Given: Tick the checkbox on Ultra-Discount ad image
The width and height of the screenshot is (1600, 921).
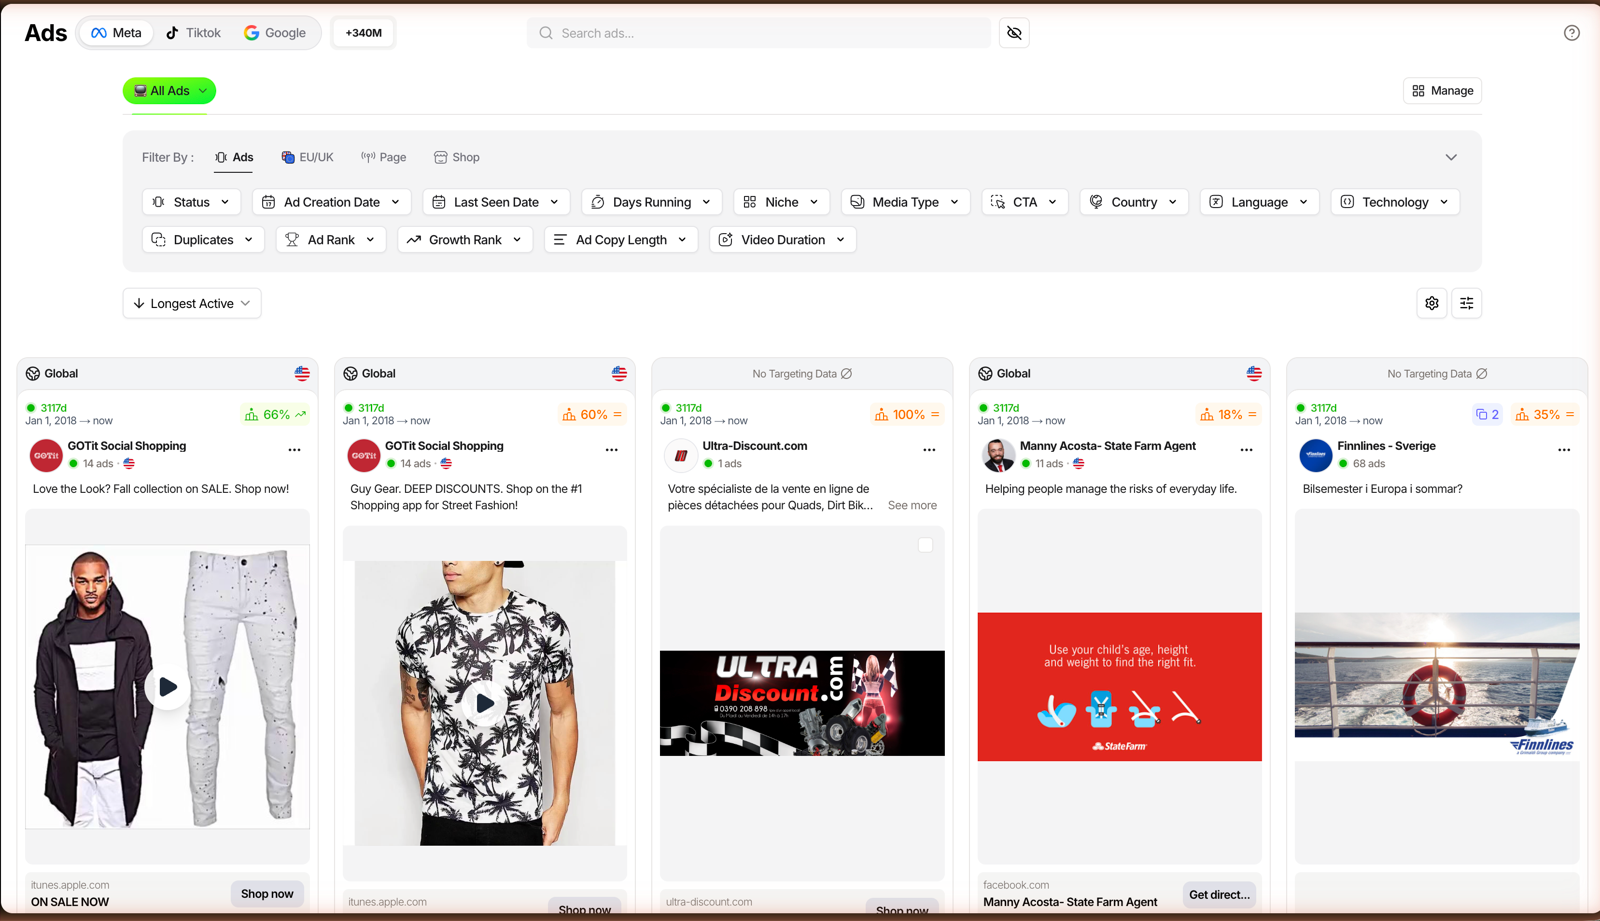Looking at the screenshot, I should pyautogui.click(x=925, y=545).
